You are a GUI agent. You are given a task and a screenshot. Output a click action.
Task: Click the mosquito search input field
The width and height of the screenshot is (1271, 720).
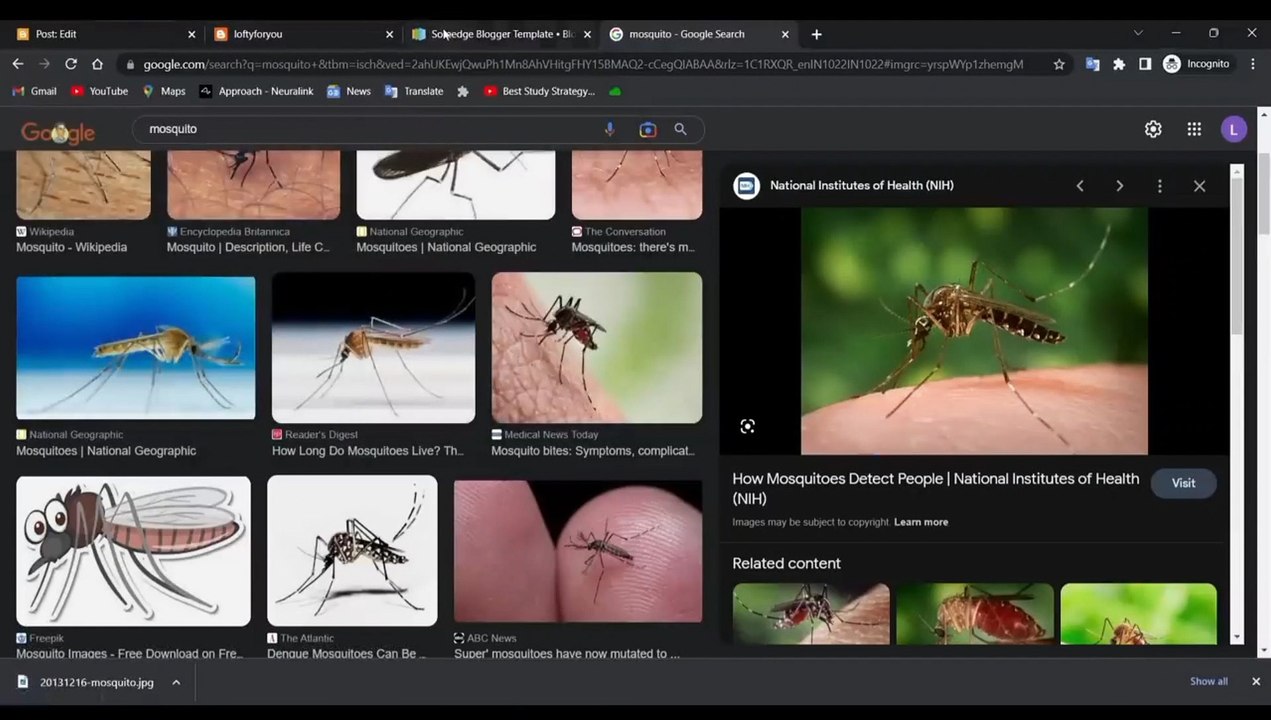[370, 129]
